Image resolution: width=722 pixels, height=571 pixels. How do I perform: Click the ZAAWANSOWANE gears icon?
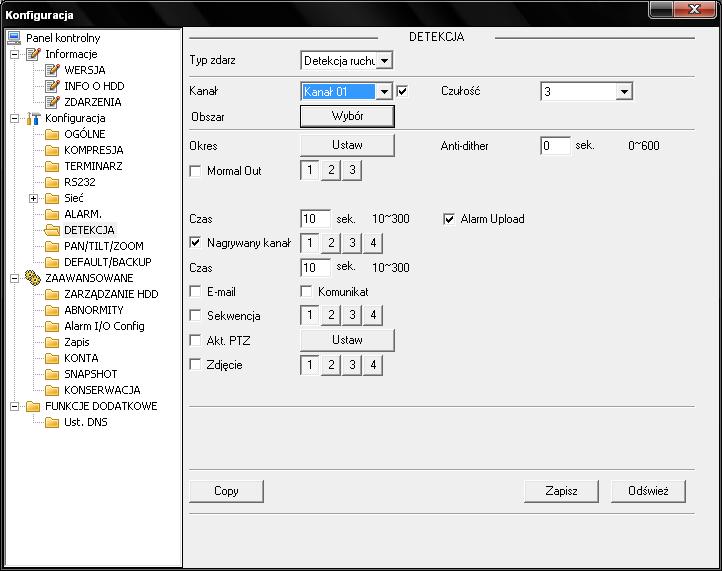(x=32, y=278)
